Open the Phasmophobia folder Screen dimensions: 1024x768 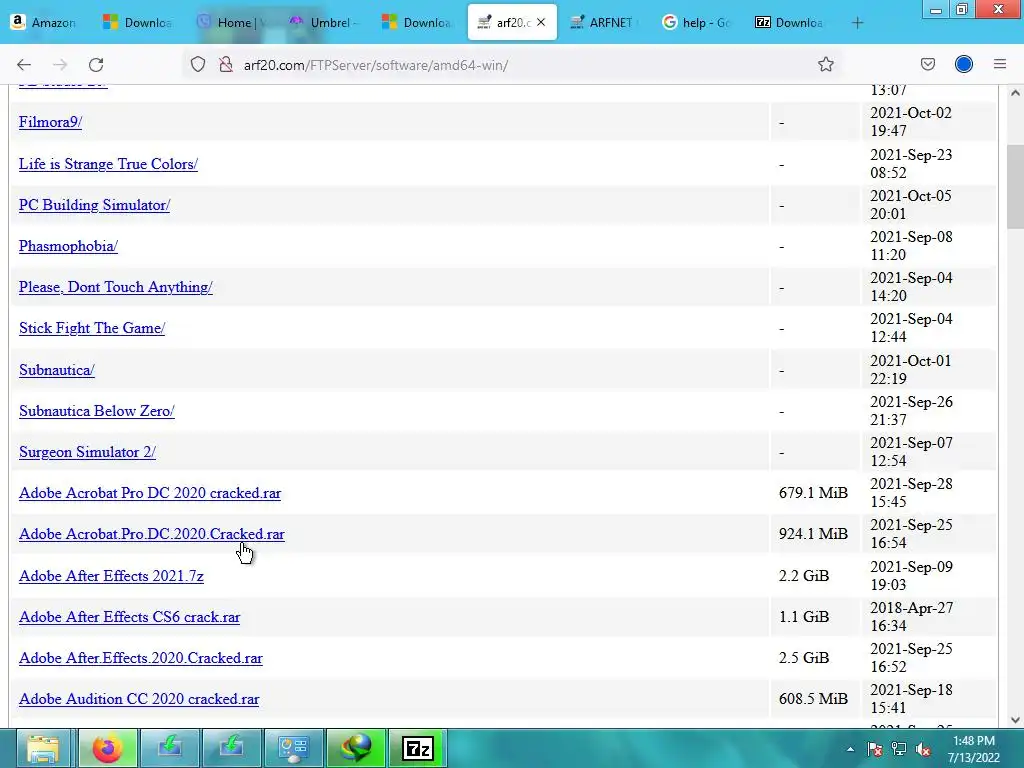pyautogui.click(x=69, y=246)
